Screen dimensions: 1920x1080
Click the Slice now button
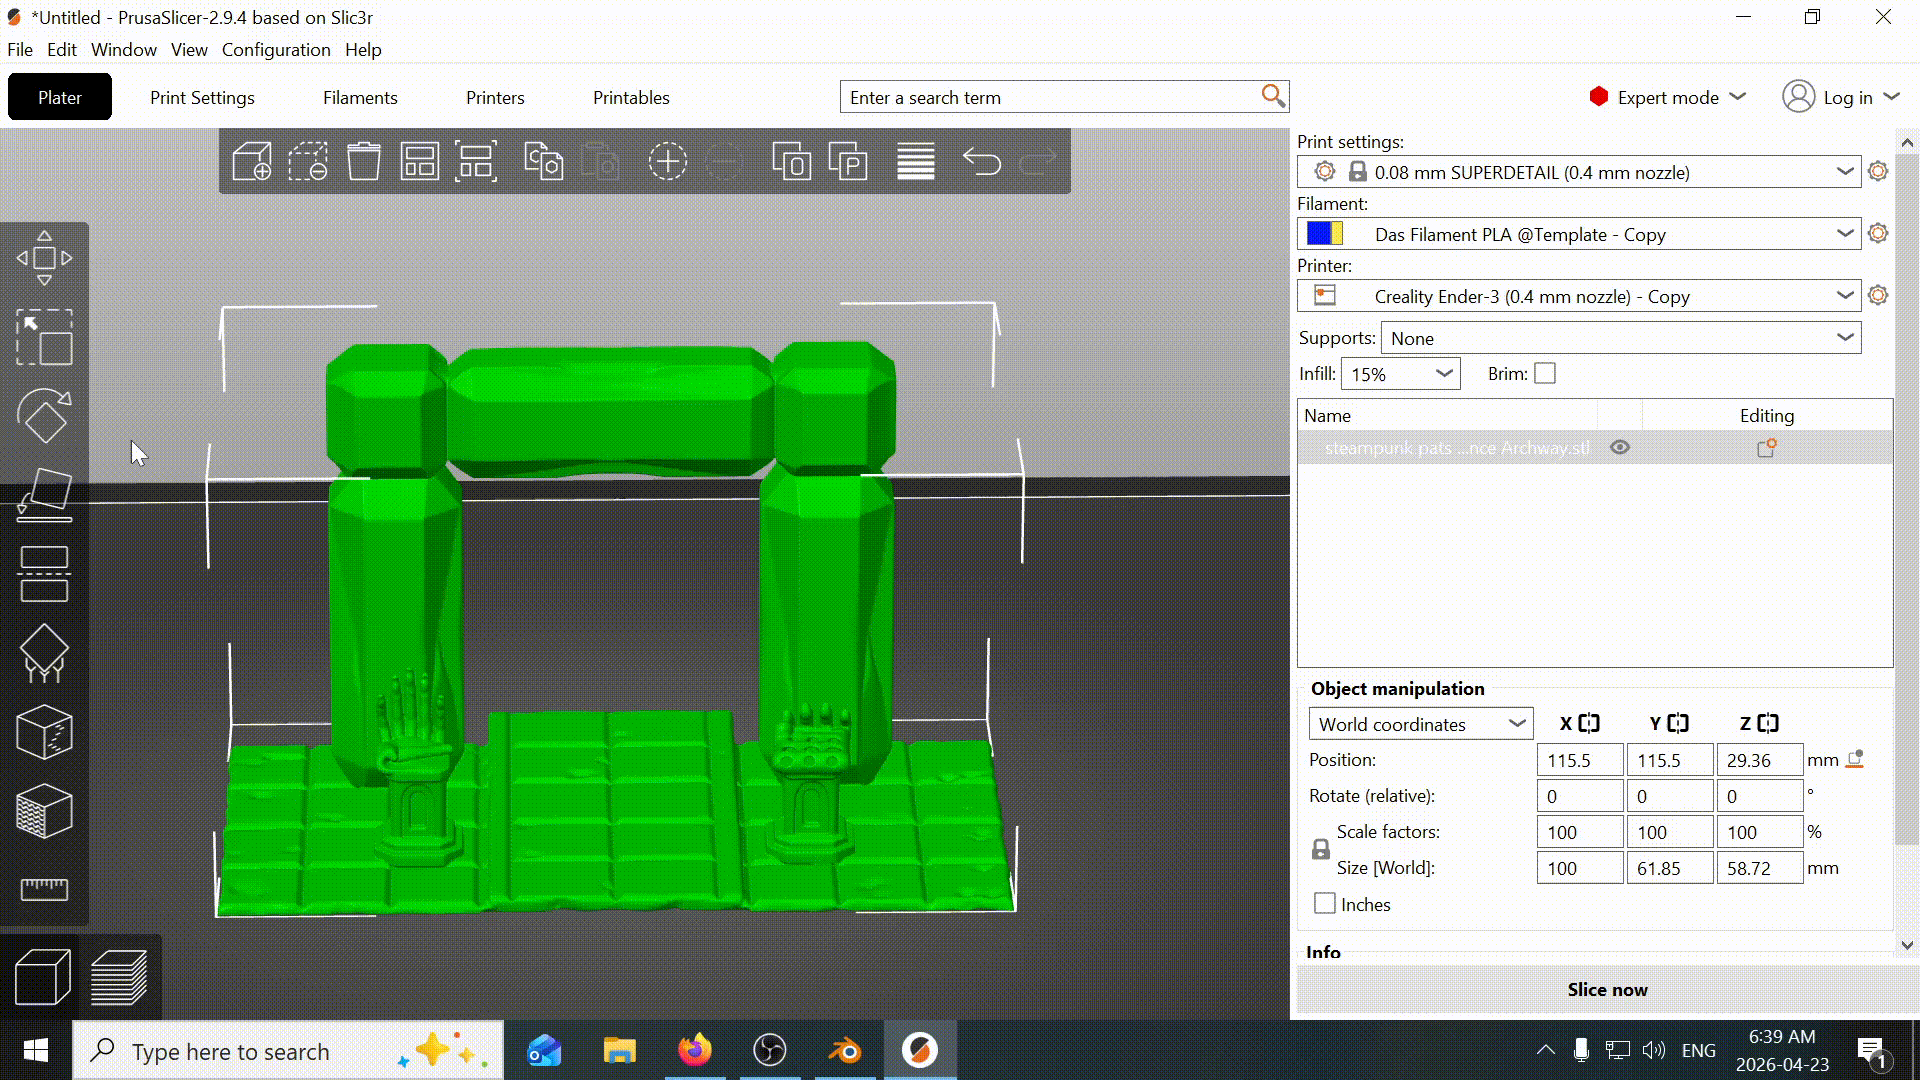pos(1607,990)
